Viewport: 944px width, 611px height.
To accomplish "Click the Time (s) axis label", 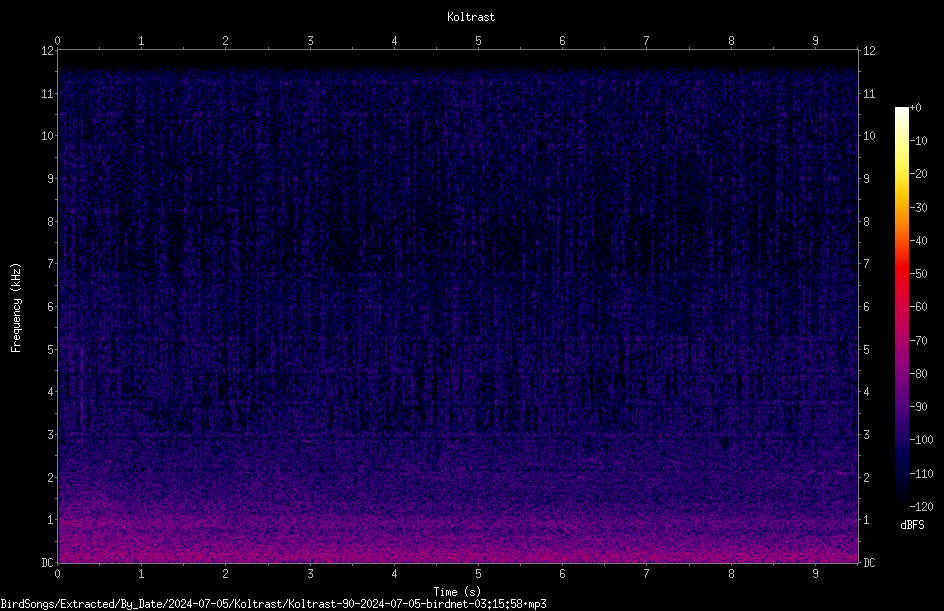I will 457,592.
